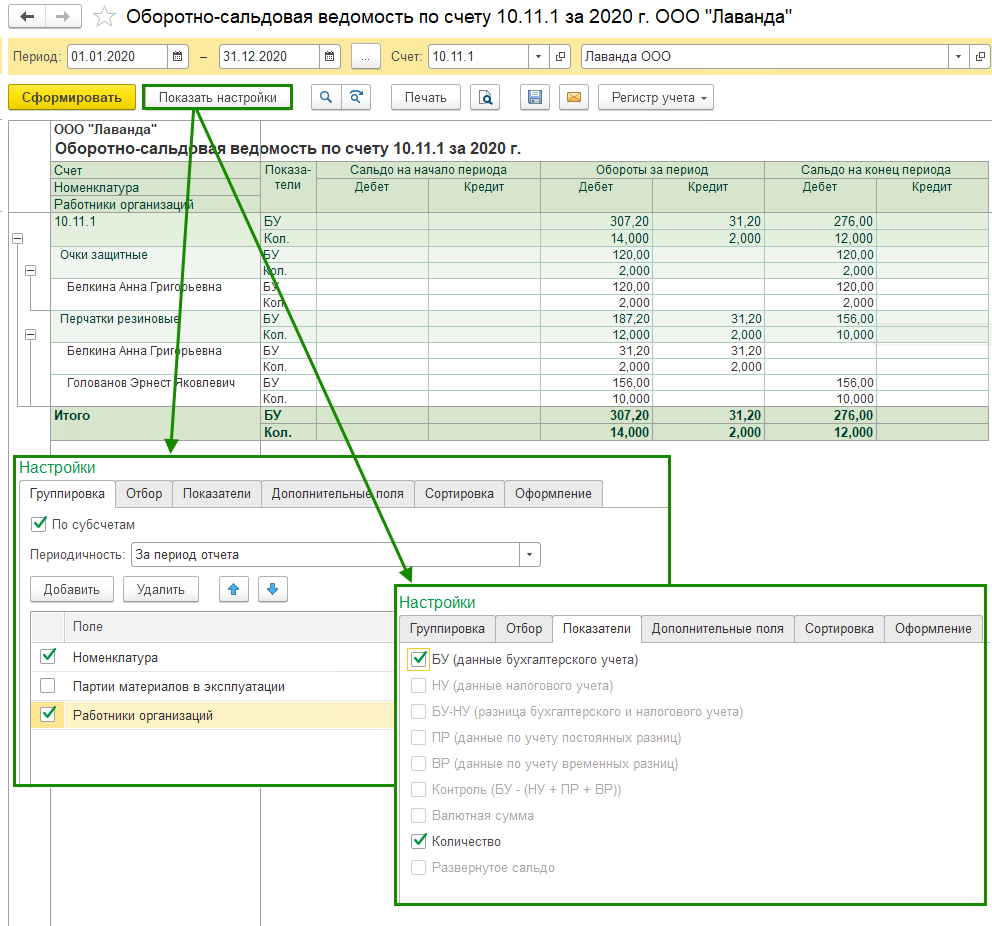This screenshot has height=926, width=992.
Task: Switch to Отбор tab in left settings
Action: [144, 493]
